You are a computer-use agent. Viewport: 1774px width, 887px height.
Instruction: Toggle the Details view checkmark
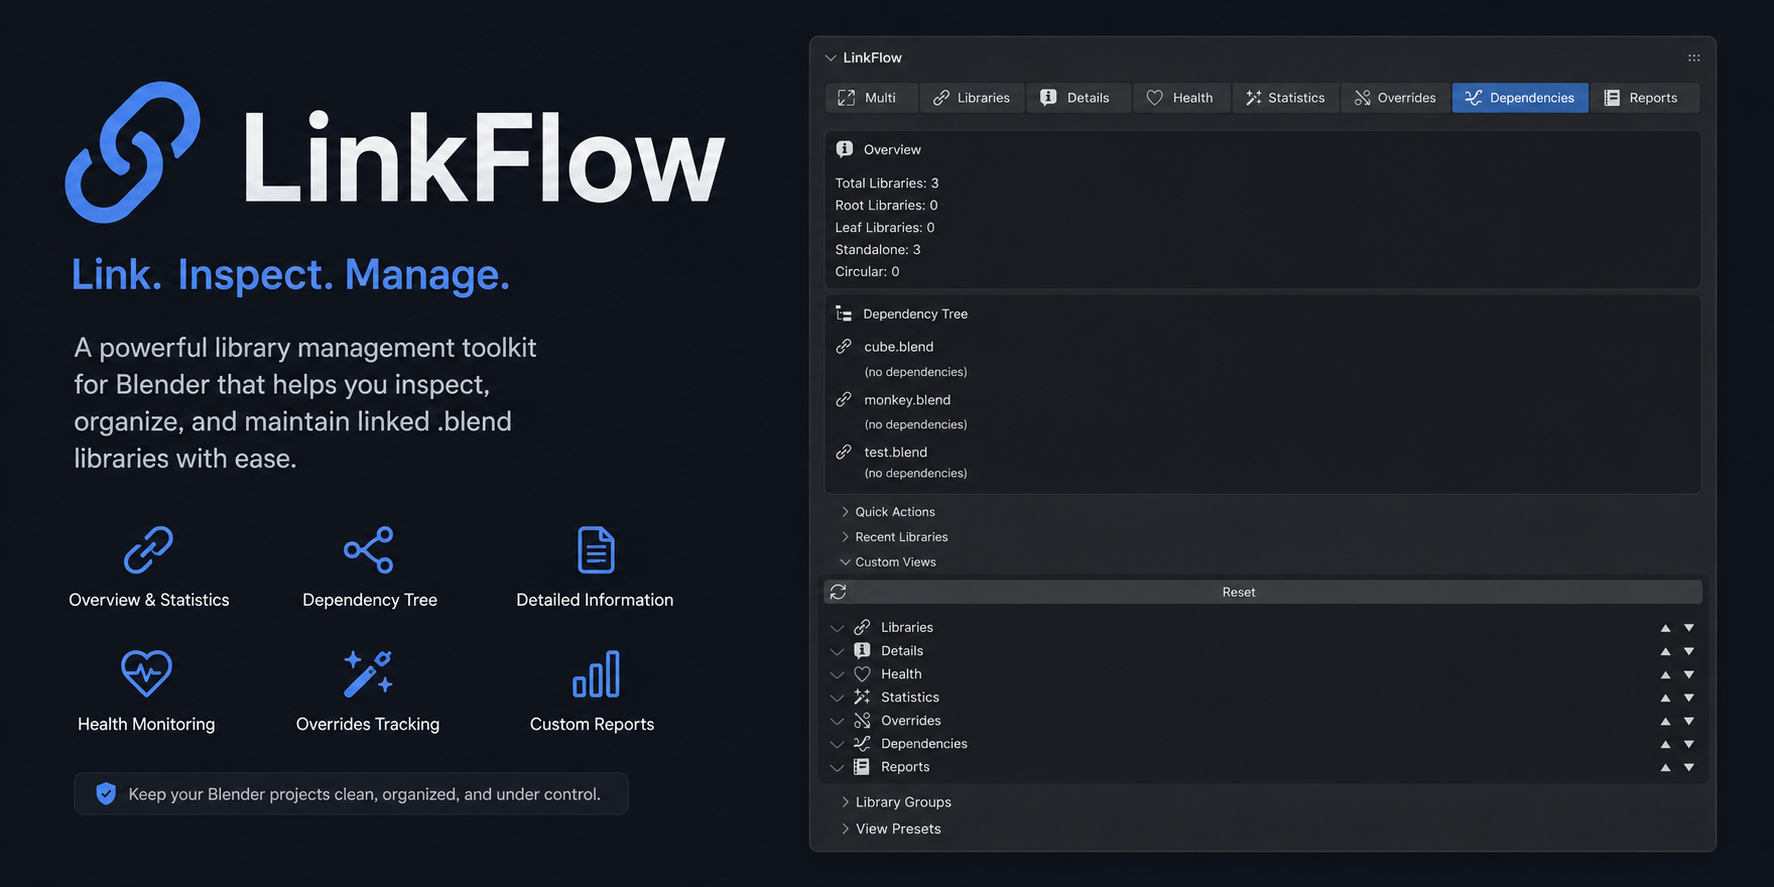(x=837, y=651)
